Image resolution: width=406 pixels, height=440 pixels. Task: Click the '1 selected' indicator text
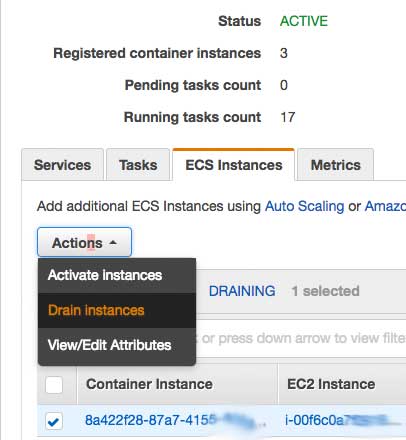(x=325, y=291)
